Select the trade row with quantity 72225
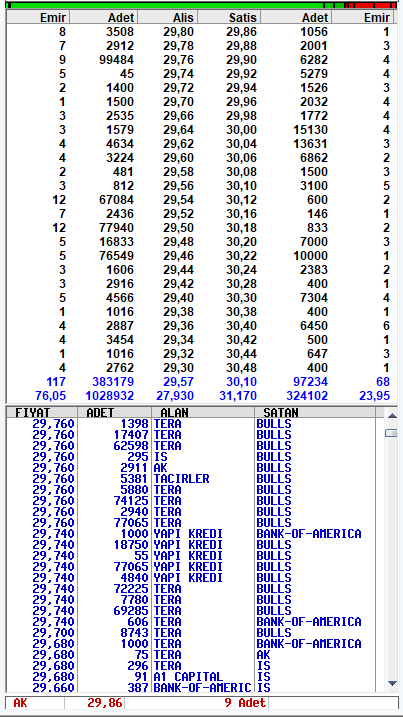Viewport: 403px width, 717px height. click(x=191, y=589)
